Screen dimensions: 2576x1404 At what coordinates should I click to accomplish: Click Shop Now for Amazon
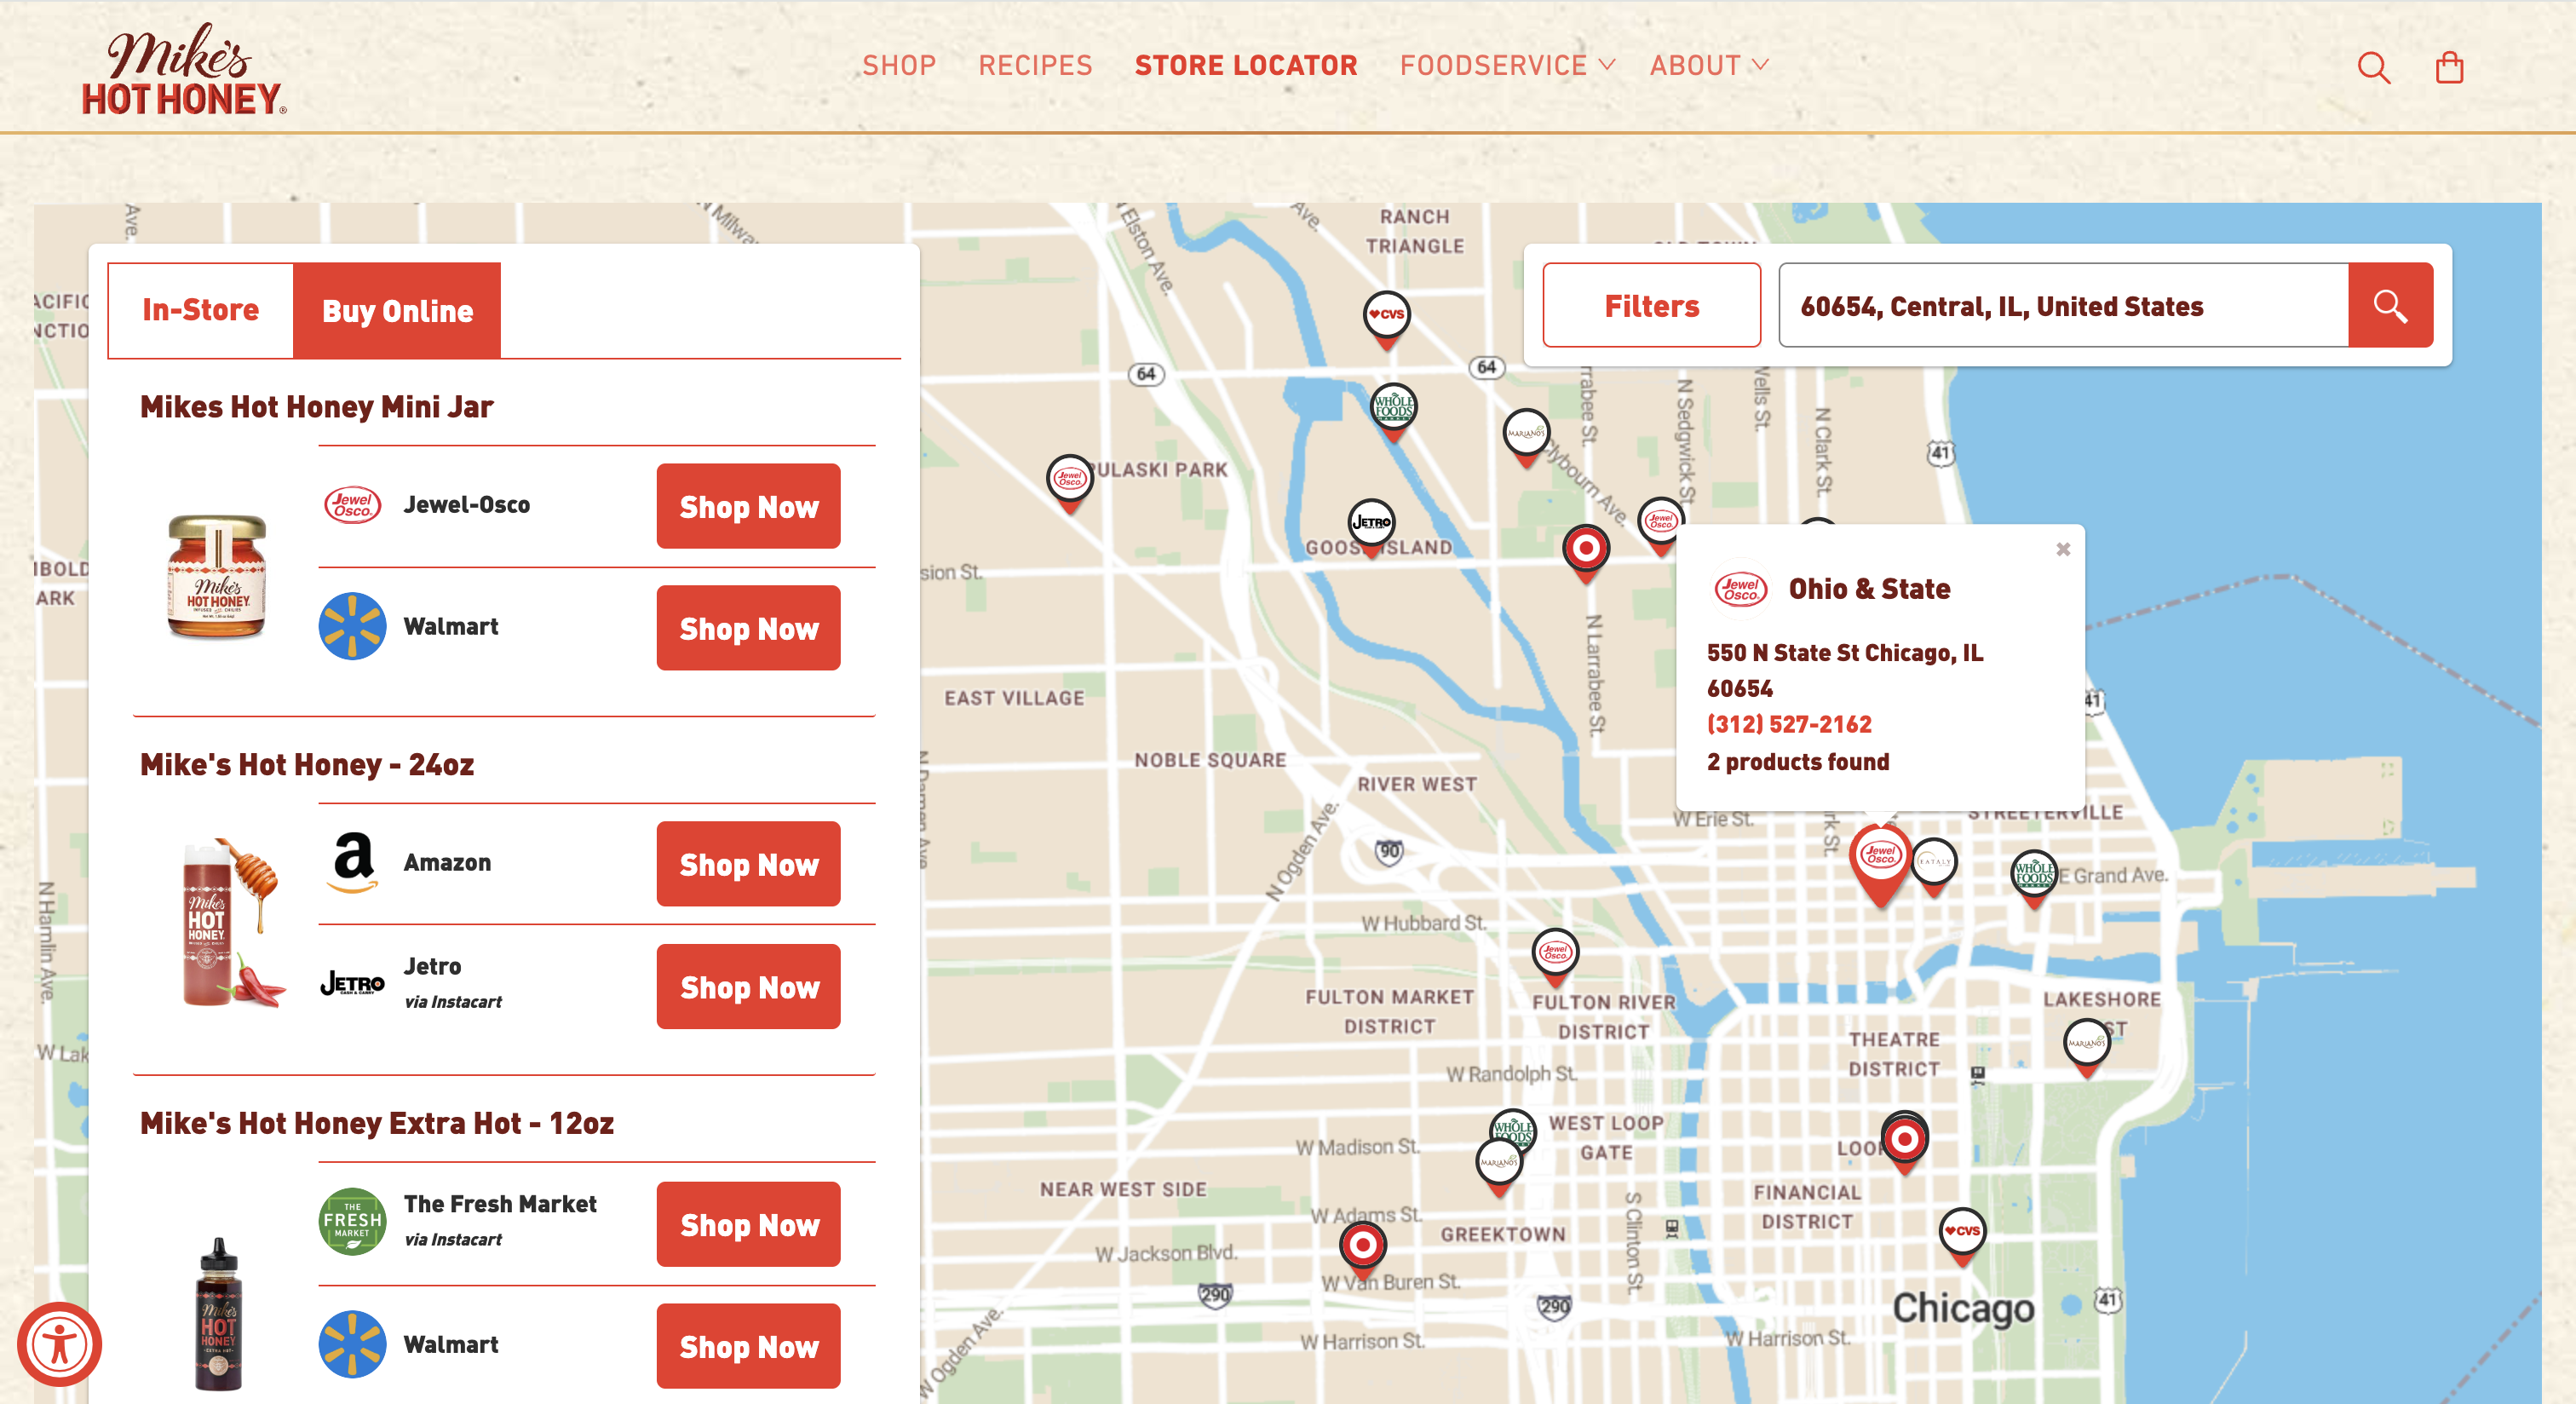coord(748,864)
